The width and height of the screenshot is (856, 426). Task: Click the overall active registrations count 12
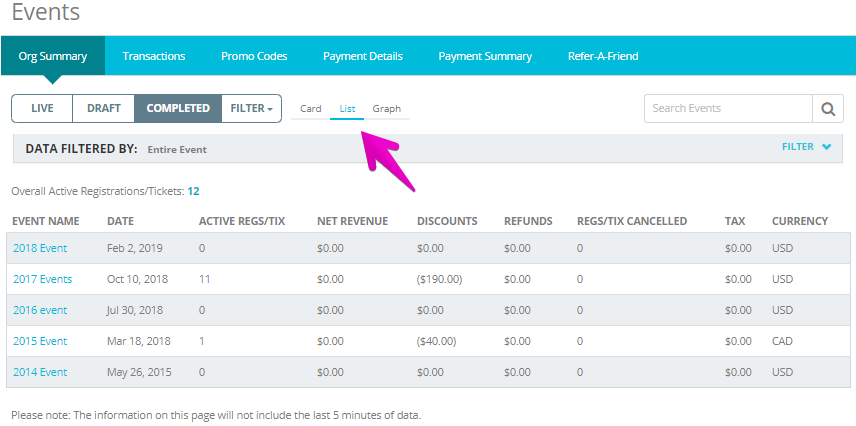[193, 191]
